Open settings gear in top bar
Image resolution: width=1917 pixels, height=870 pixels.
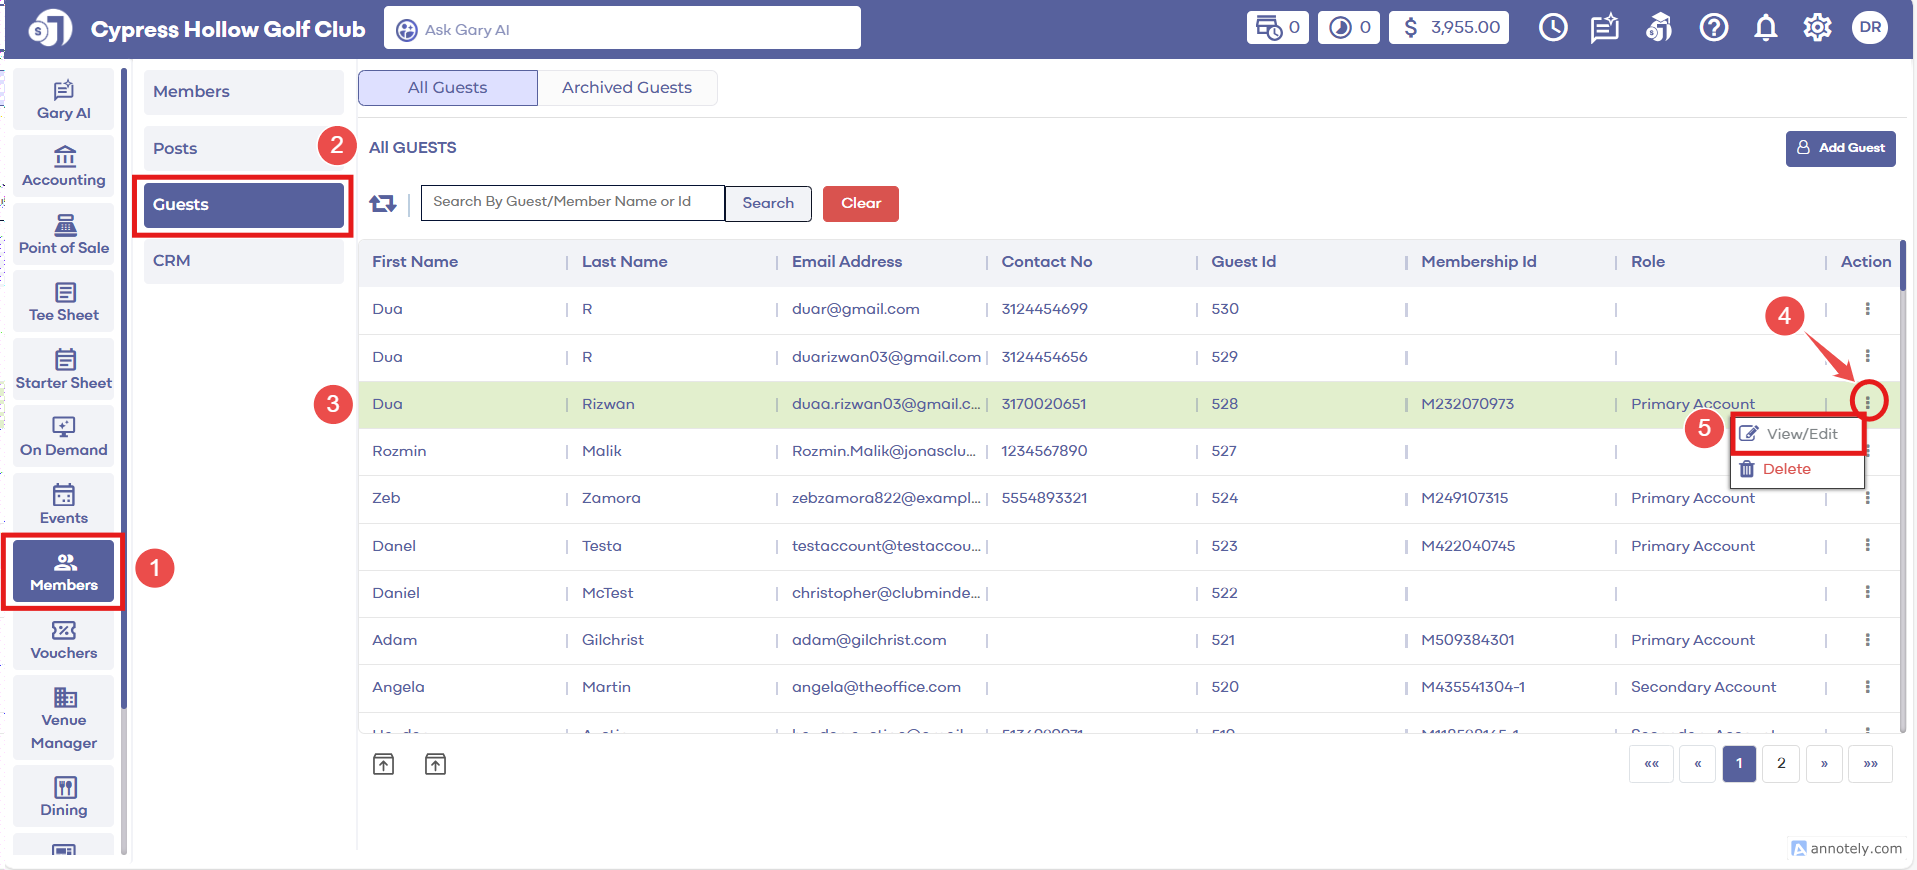coord(1817,28)
